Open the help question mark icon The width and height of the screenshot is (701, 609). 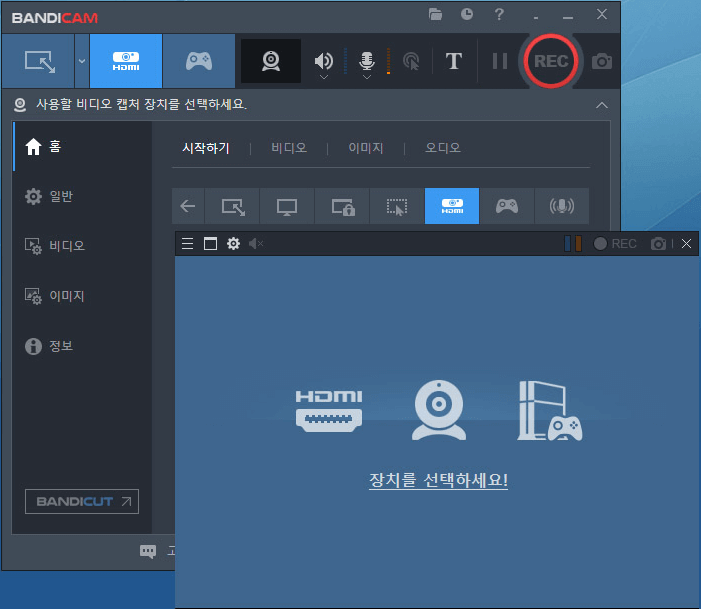[499, 14]
